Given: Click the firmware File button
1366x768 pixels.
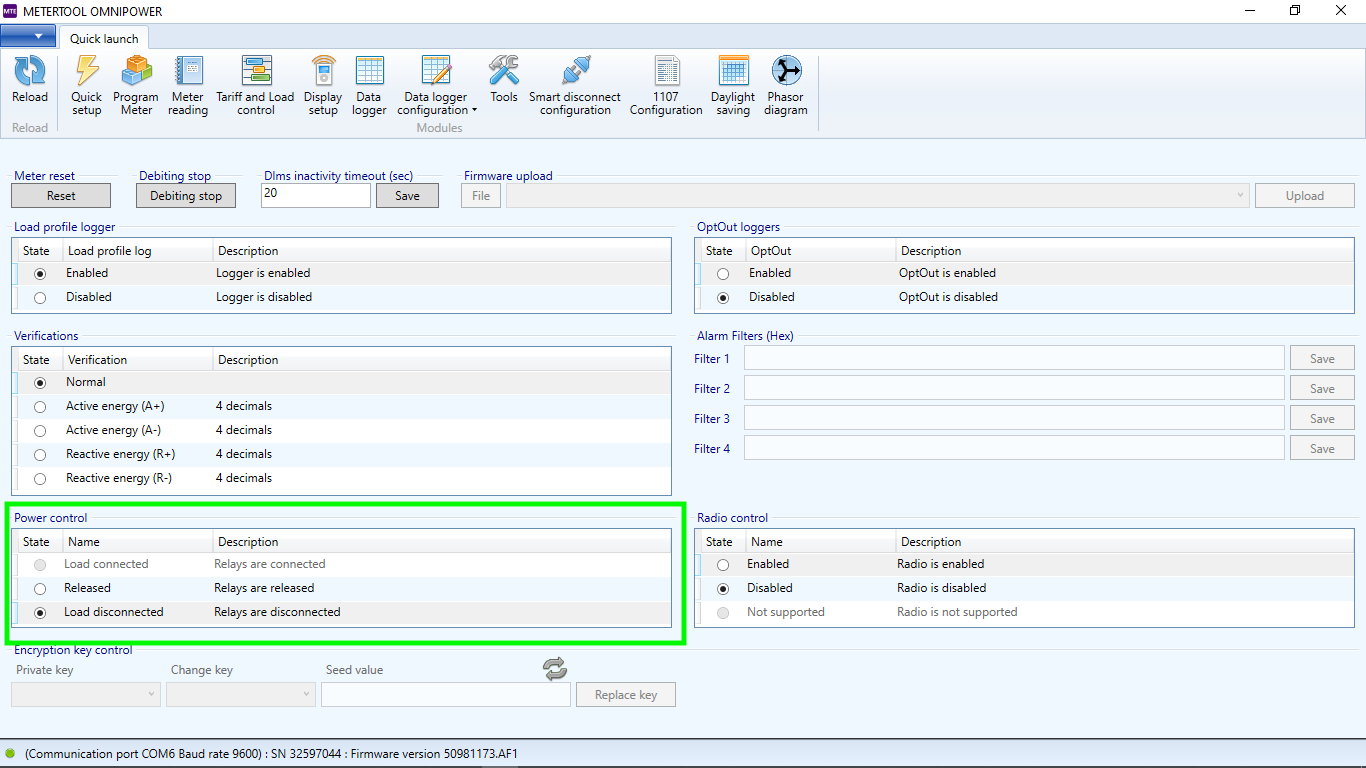Looking at the screenshot, I should pos(481,196).
